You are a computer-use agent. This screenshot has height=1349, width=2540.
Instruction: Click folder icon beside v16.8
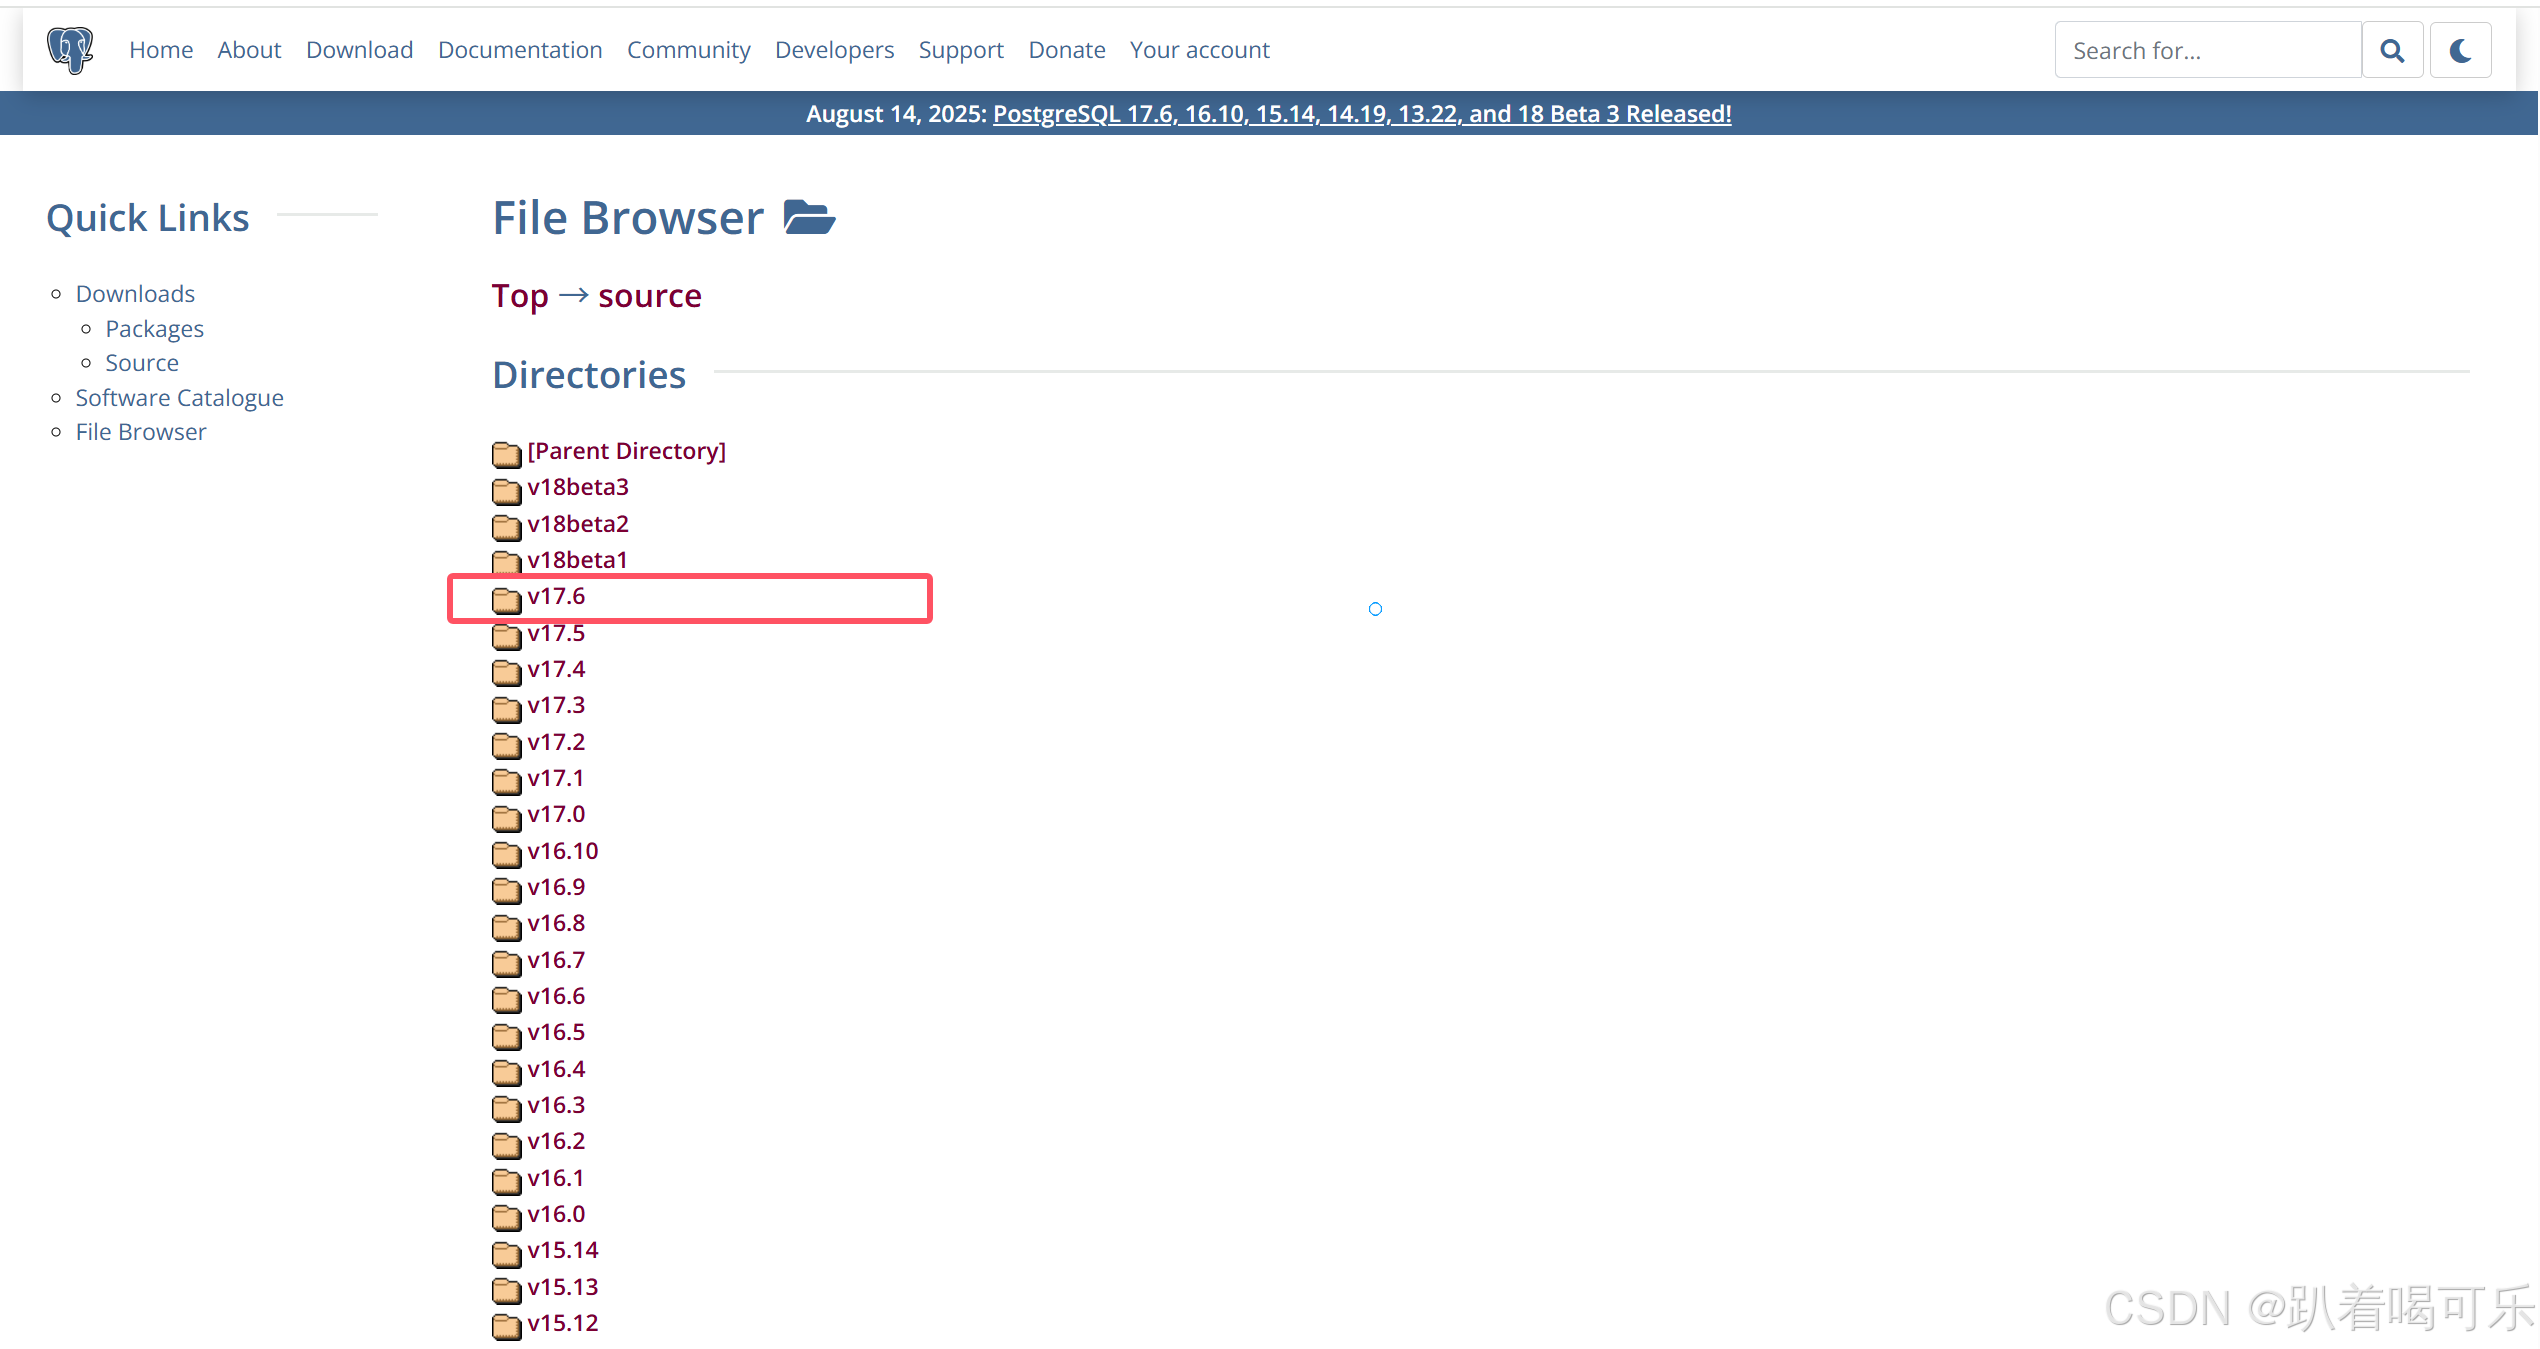click(x=507, y=927)
